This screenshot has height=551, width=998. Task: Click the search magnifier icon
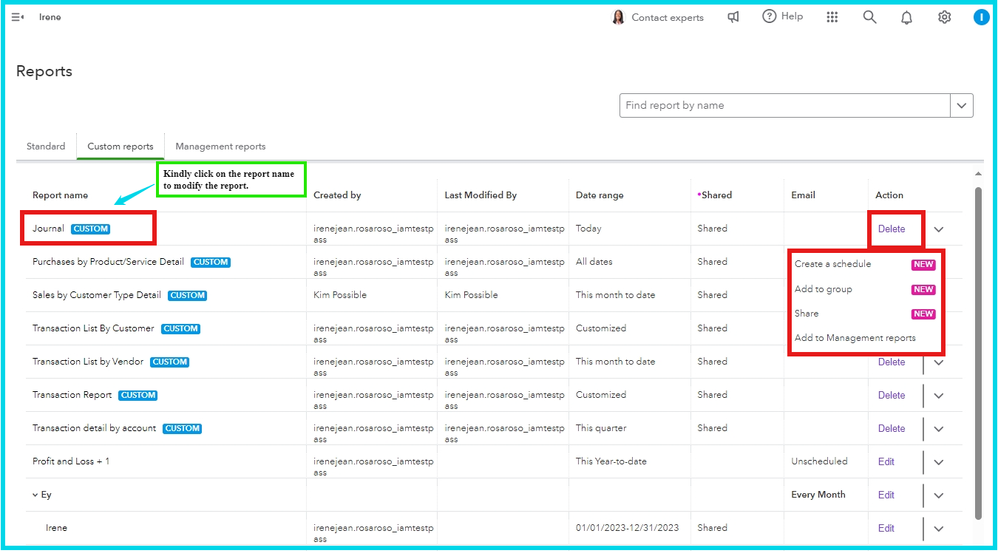869,17
